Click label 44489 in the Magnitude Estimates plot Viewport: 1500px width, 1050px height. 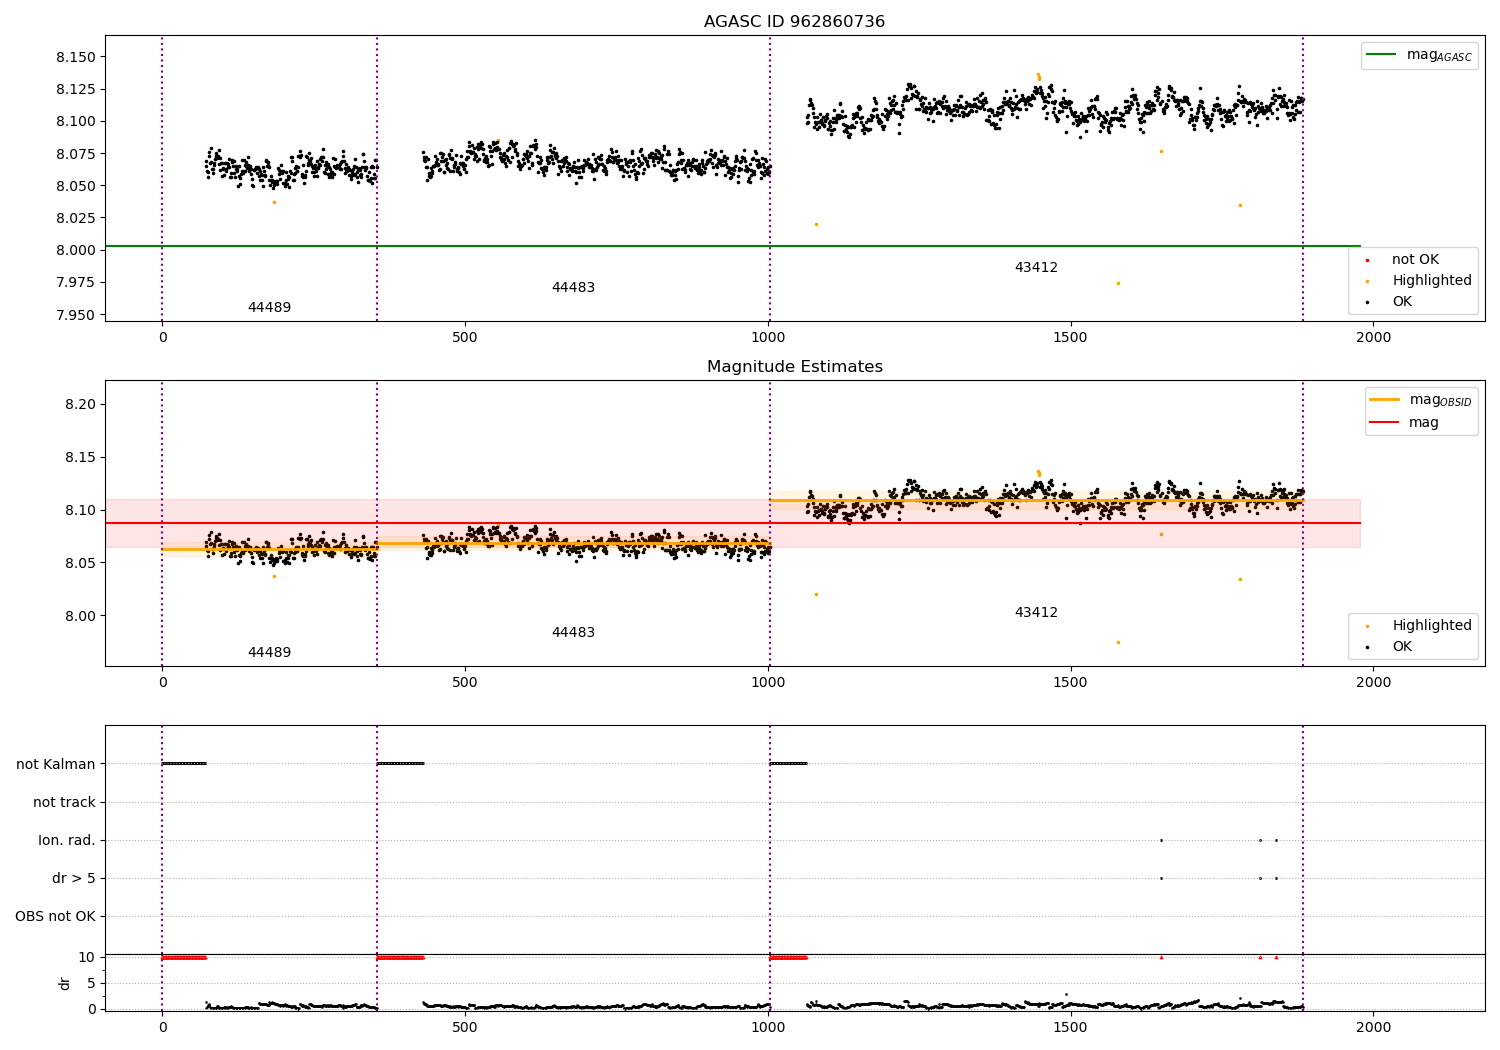coord(269,652)
